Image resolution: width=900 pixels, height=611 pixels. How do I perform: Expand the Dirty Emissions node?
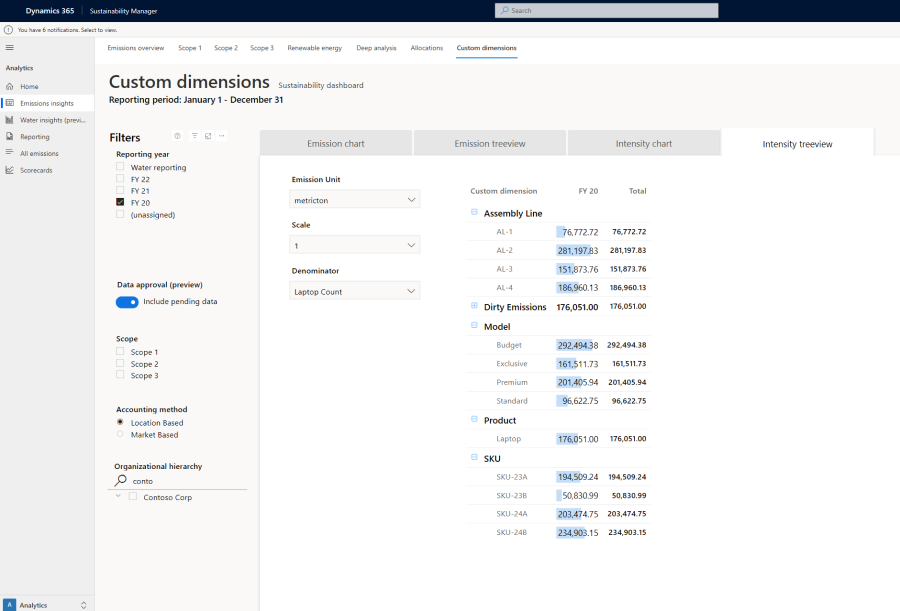(x=473, y=307)
